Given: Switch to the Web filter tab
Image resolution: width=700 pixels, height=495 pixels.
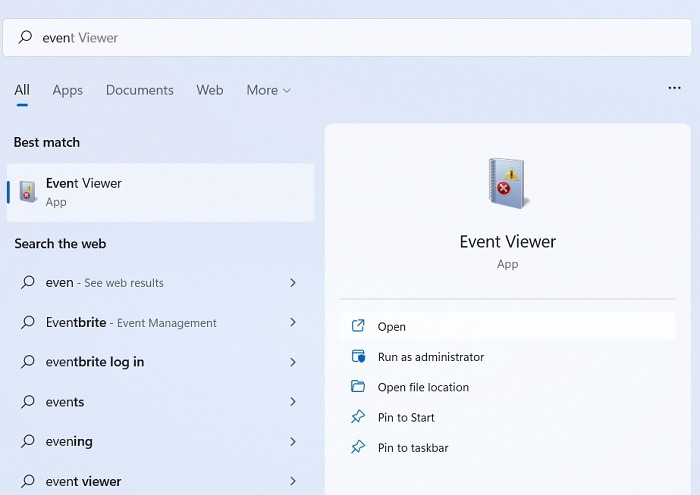Looking at the screenshot, I should click(210, 90).
